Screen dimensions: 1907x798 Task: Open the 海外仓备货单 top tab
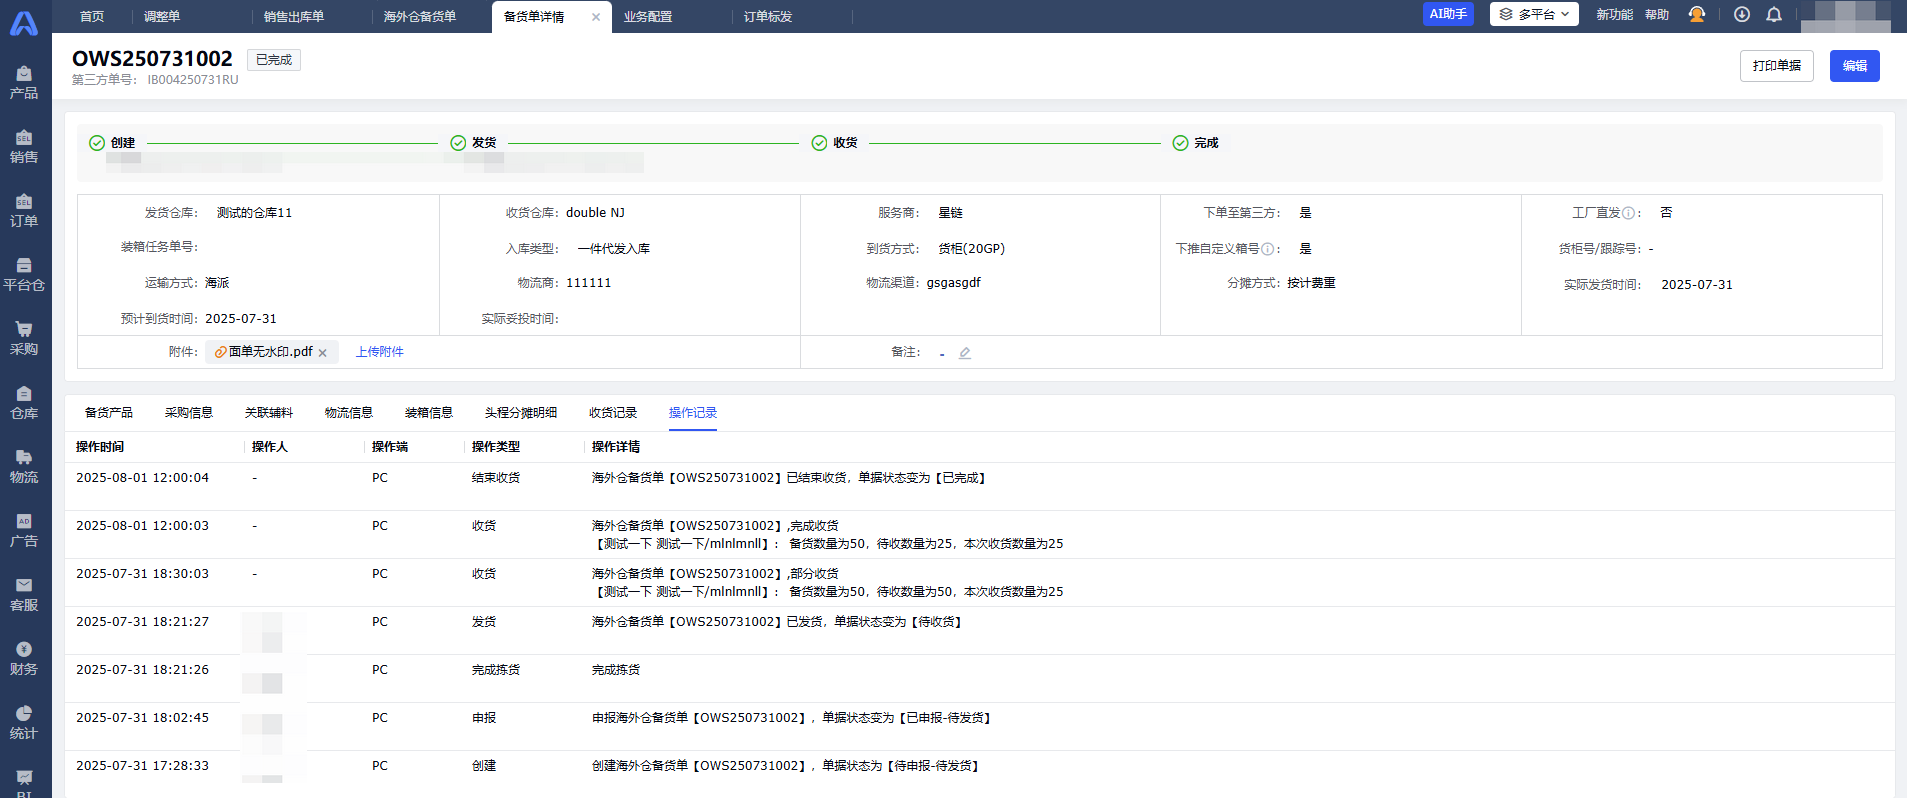(x=420, y=17)
